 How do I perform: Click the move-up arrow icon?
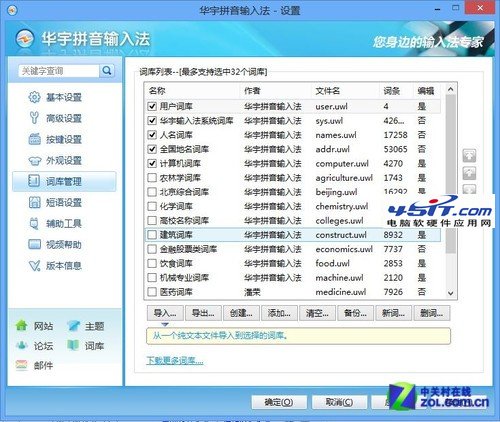(x=469, y=173)
